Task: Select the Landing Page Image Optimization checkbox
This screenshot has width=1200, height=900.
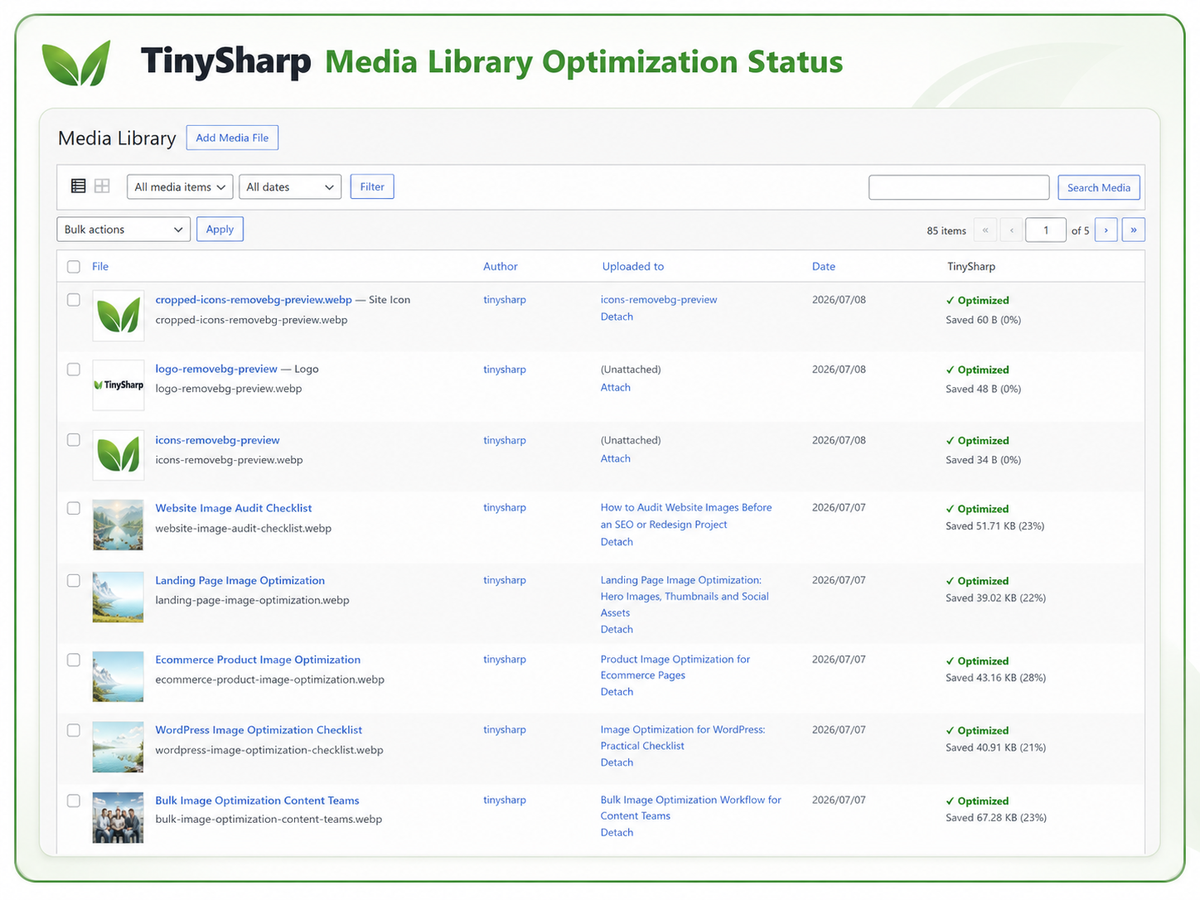Action: 73,580
